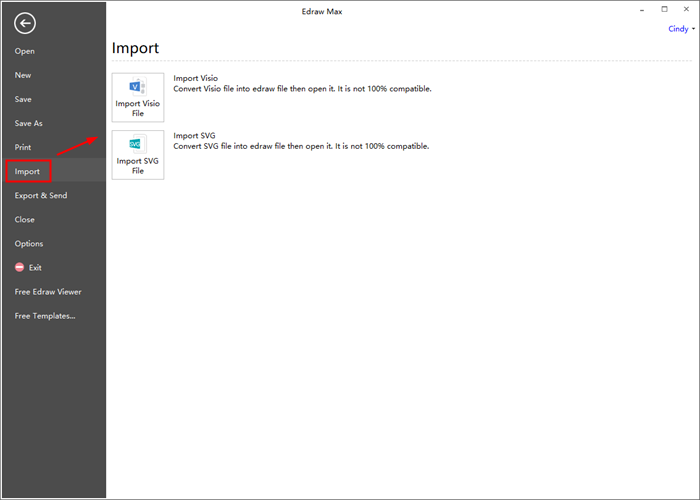Select Open in the sidebar
This screenshot has height=500, width=700.
[x=25, y=51]
